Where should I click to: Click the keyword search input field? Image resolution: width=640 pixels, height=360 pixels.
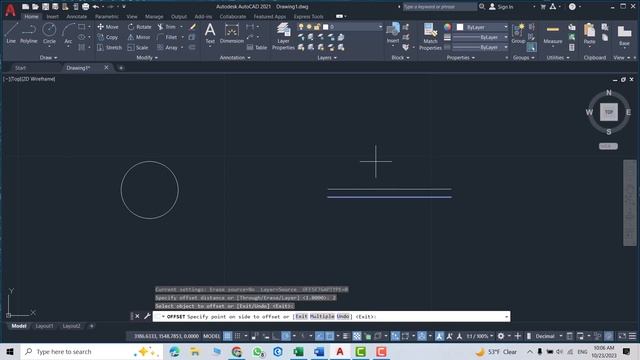439,7
